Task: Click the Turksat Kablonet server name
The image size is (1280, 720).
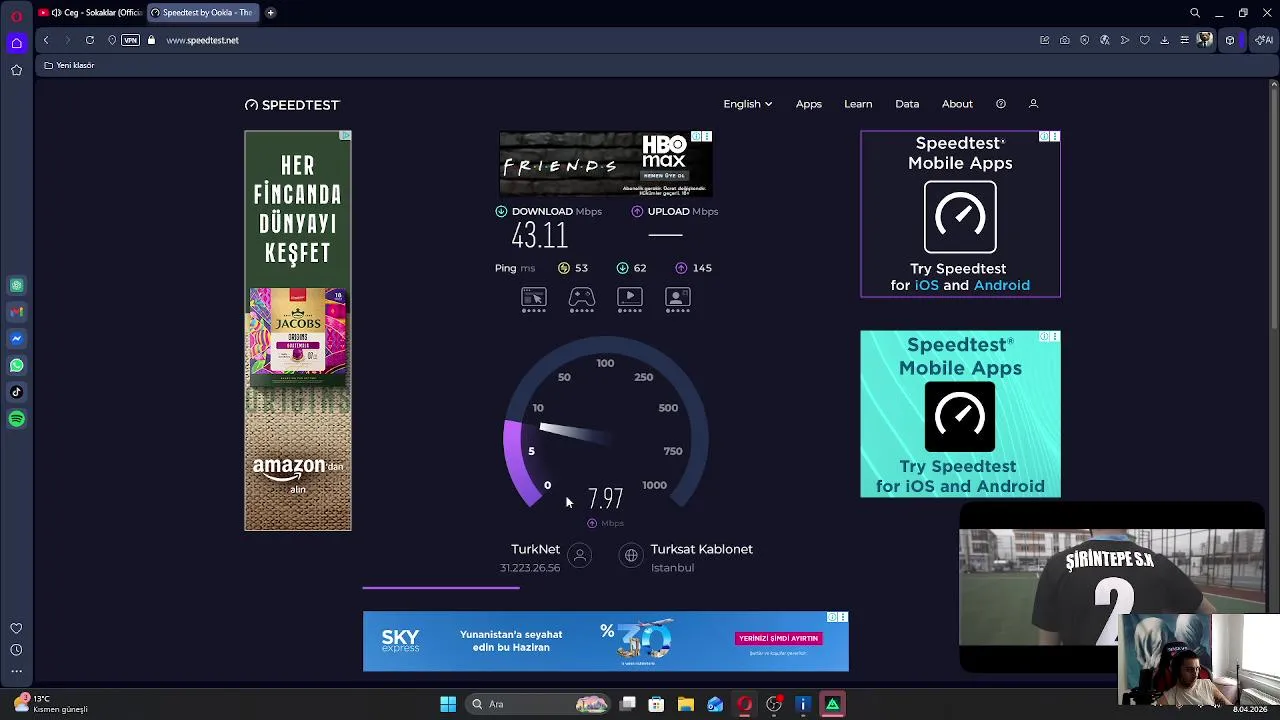Action: tap(701, 549)
